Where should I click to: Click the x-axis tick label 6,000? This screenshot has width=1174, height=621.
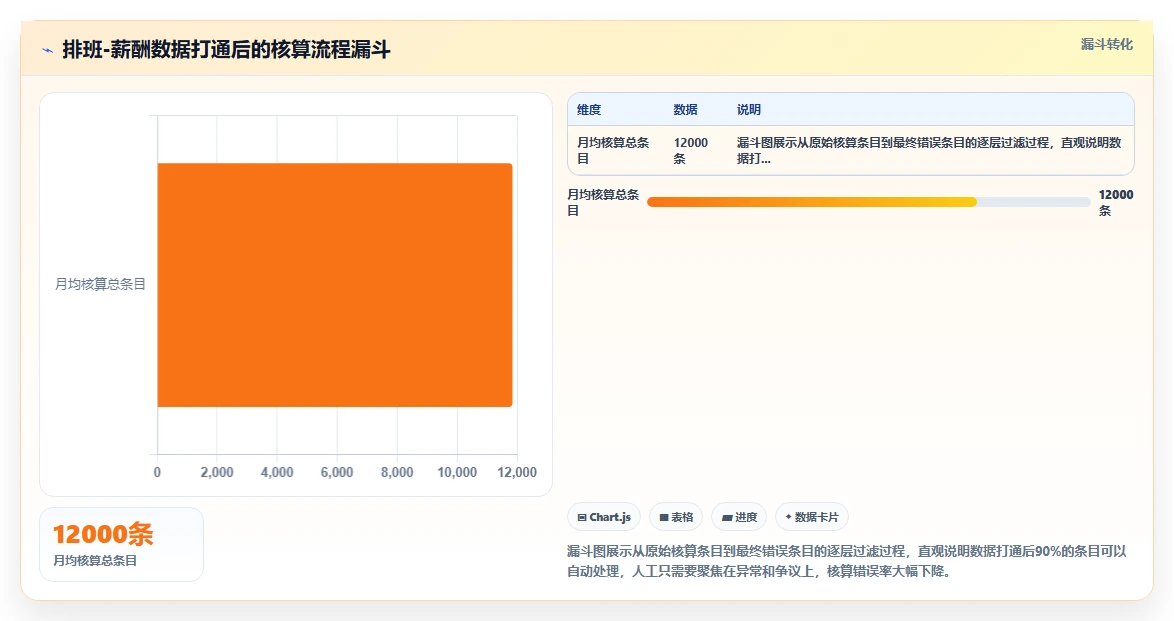click(x=337, y=472)
